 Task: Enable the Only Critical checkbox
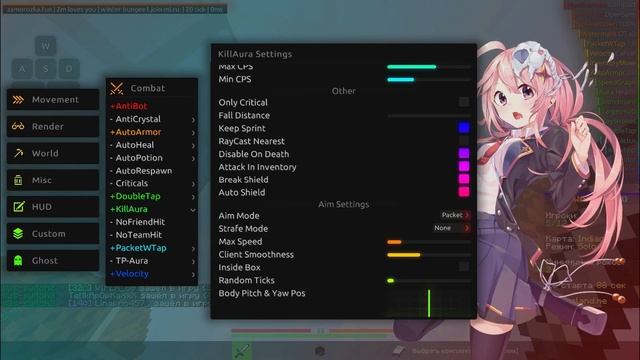pyautogui.click(x=464, y=102)
